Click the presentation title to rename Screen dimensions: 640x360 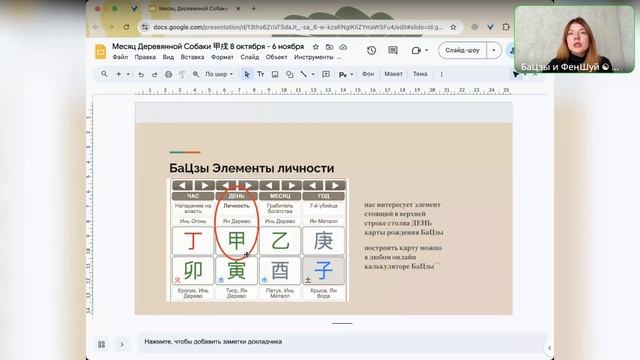point(208,47)
